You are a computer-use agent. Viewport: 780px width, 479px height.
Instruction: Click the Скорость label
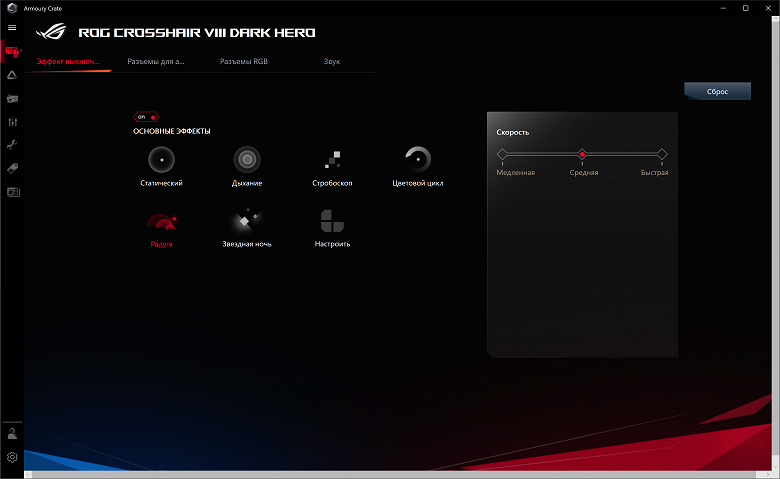click(513, 132)
